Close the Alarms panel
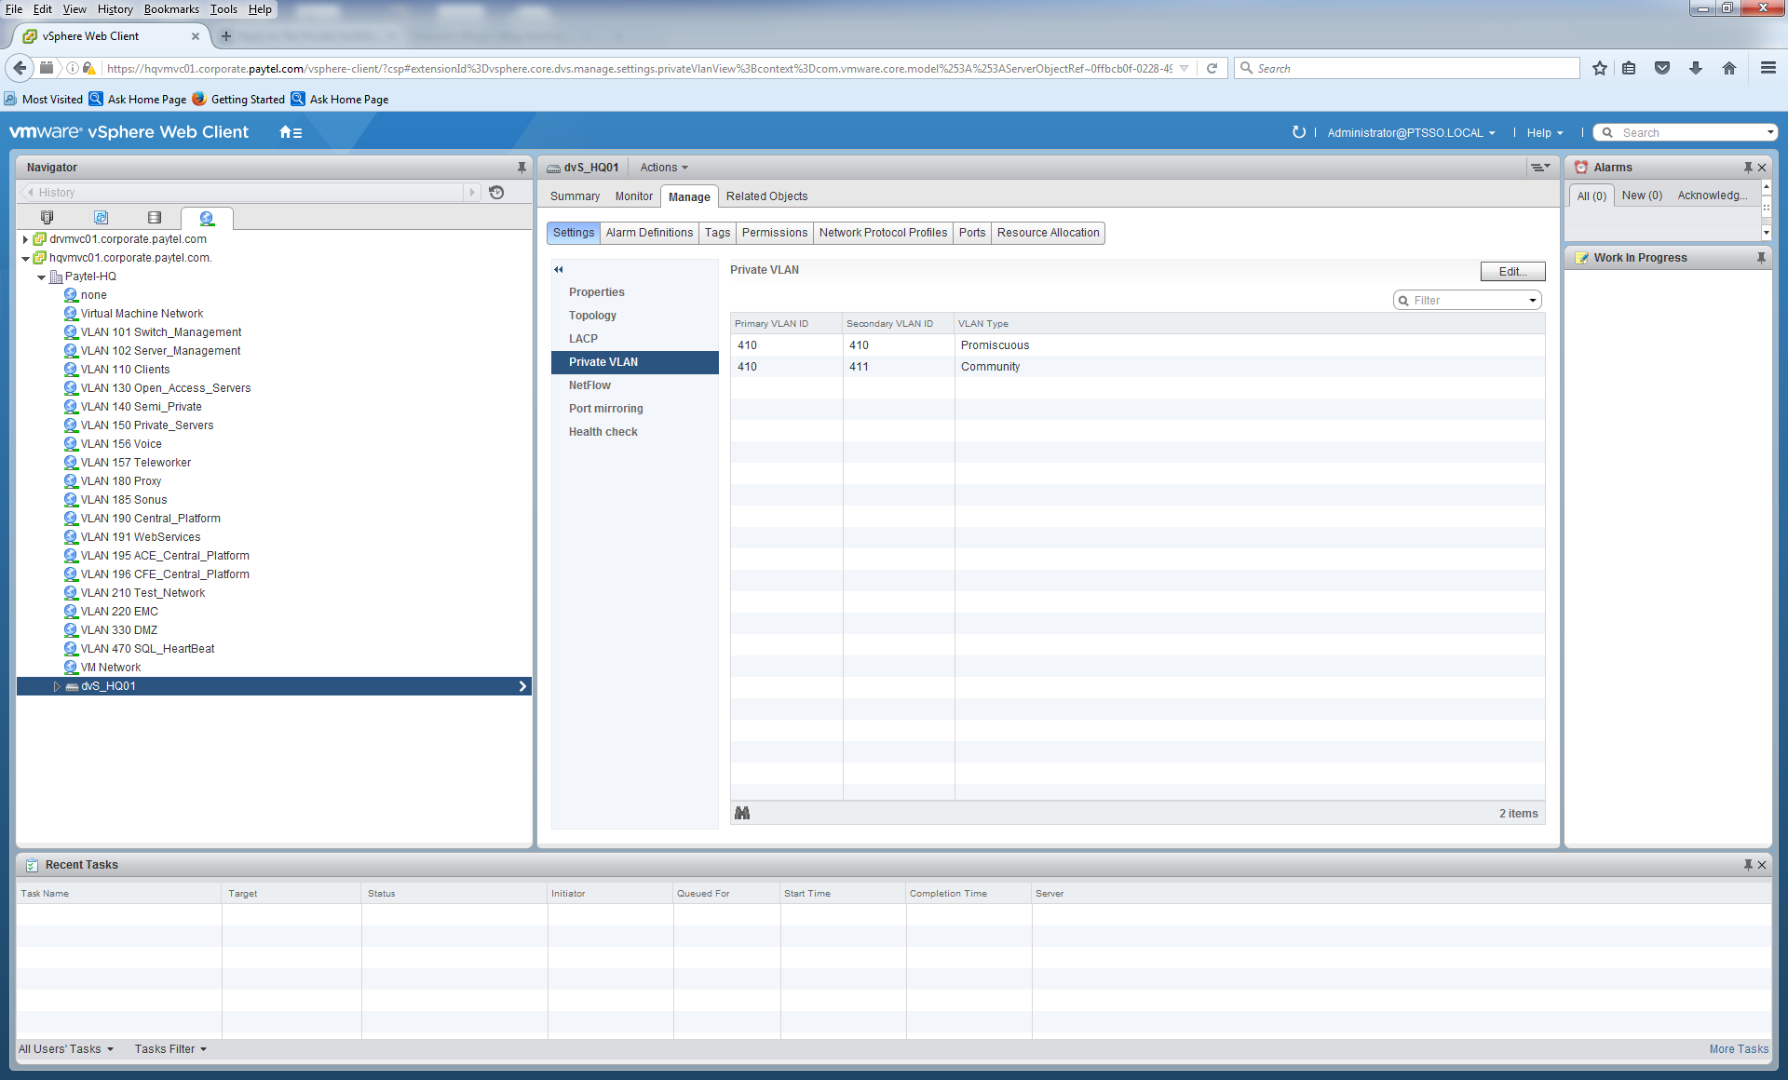 pyautogui.click(x=1762, y=167)
